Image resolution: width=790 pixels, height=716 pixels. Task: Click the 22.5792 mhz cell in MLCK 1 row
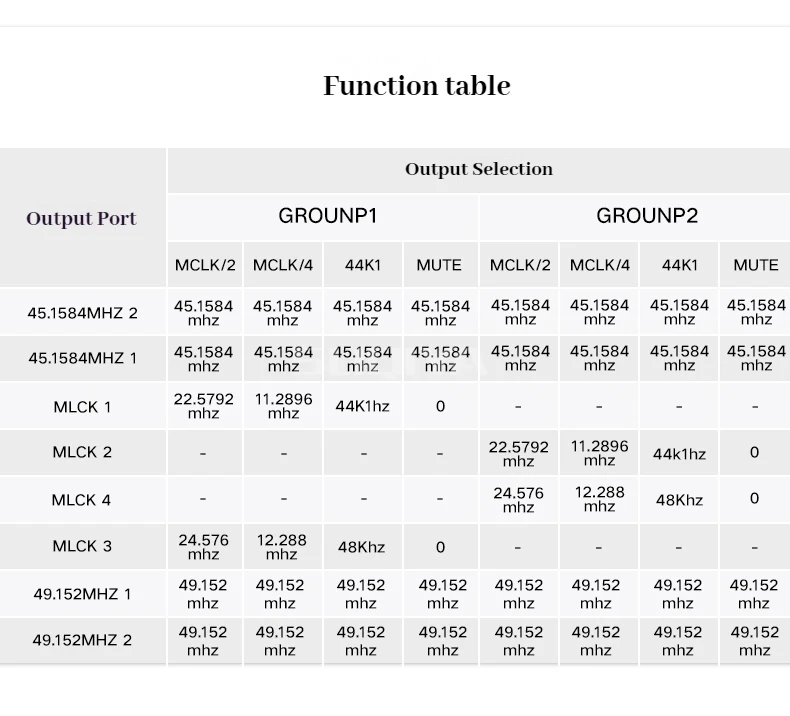click(203, 406)
